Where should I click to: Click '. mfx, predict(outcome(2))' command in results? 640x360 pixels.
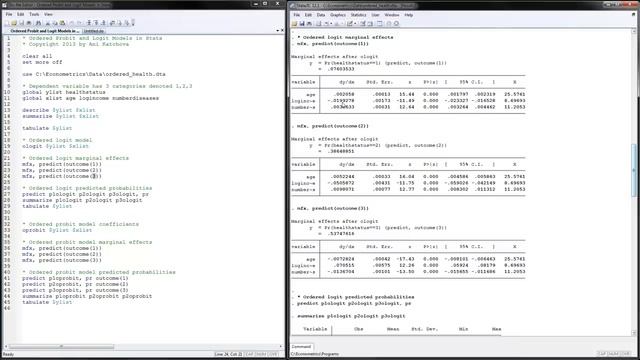point(330,126)
